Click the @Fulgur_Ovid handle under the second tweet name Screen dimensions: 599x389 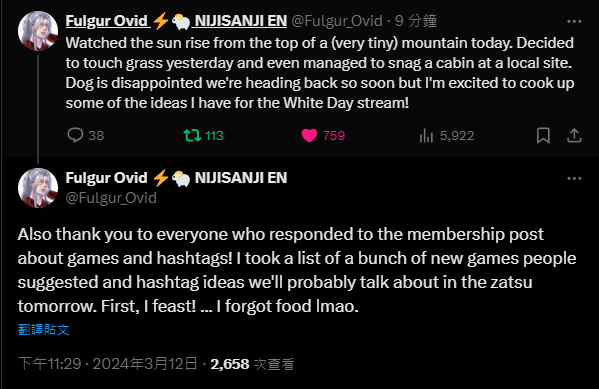pos(111,198)
